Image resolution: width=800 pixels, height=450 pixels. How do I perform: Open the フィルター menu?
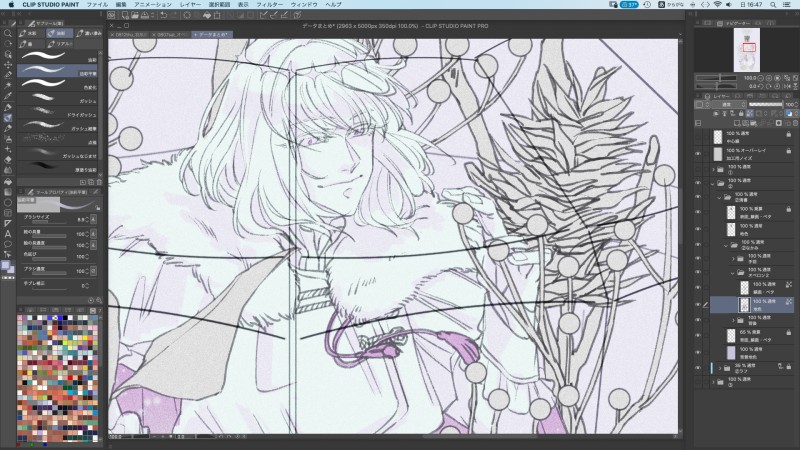269,5
